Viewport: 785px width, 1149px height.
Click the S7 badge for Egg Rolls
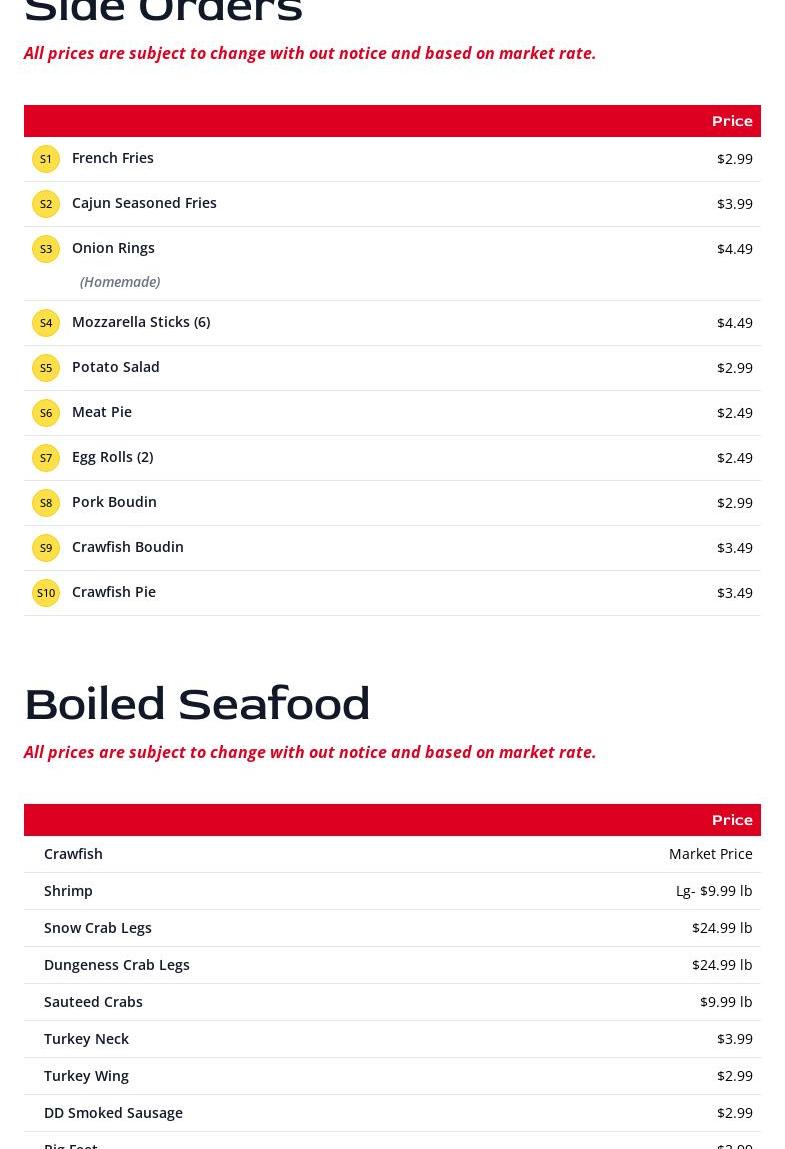tap(46, 458)
